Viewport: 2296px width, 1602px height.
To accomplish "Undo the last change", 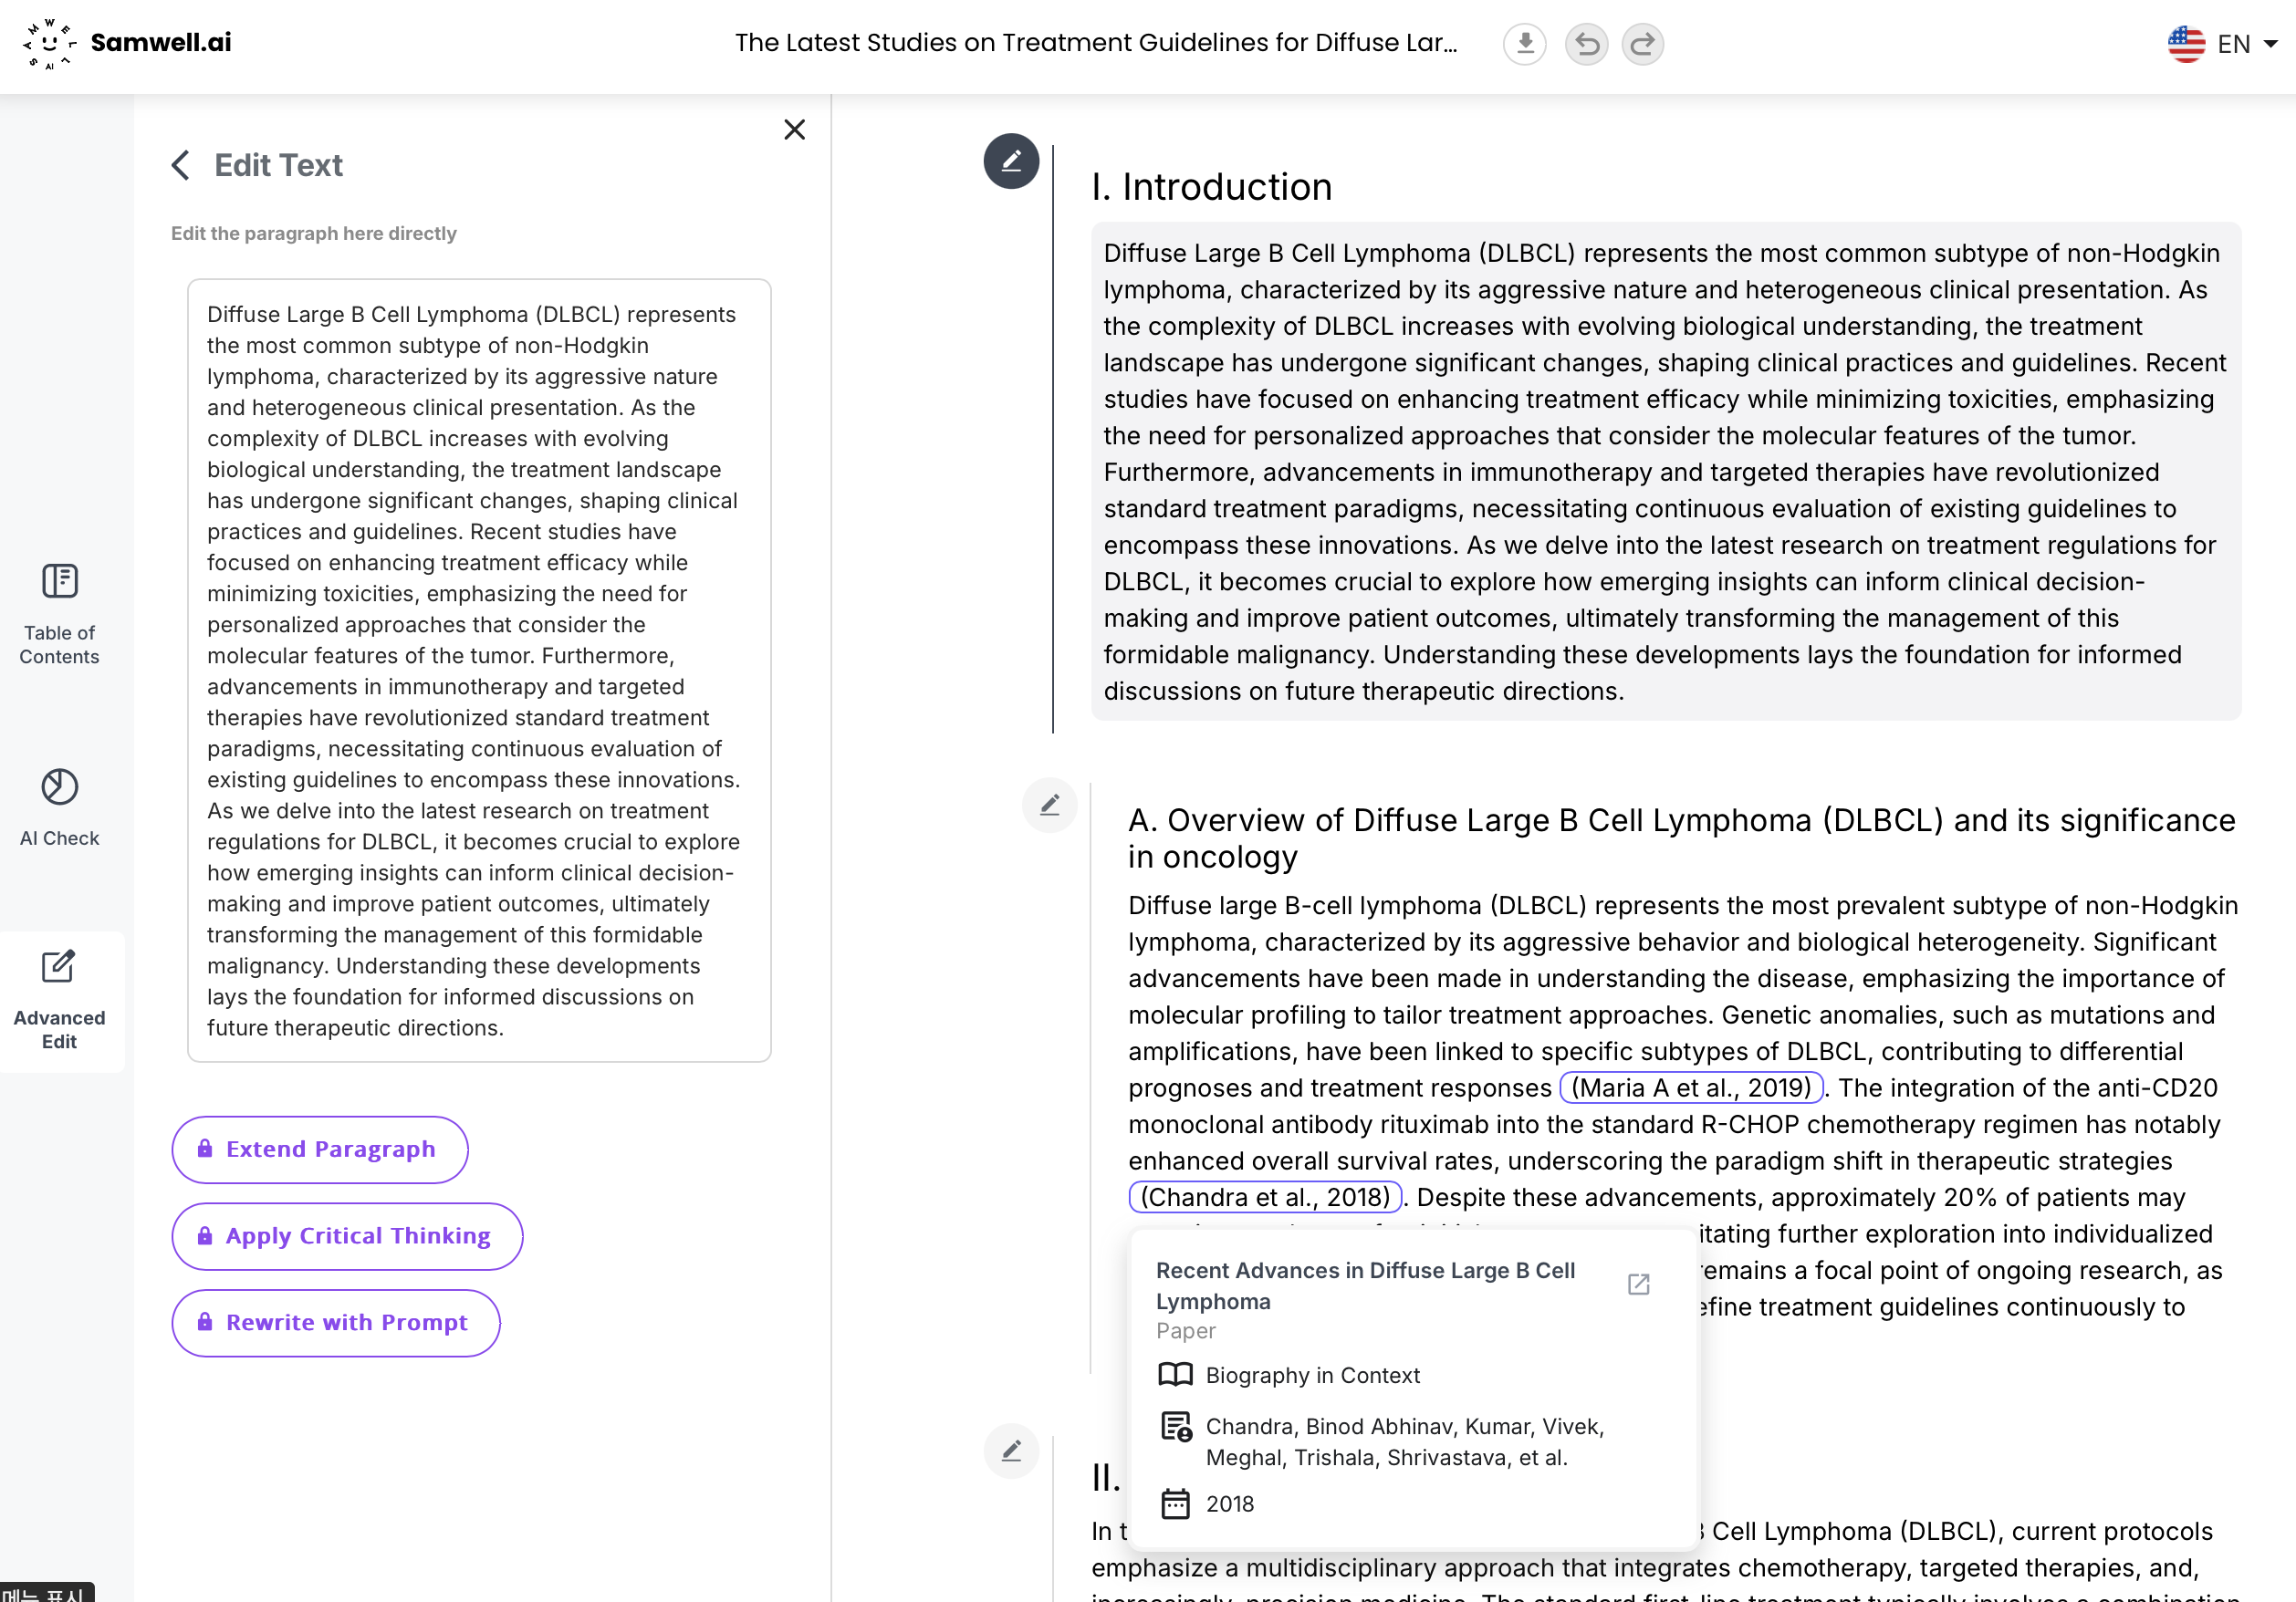I will click(x=1586, y=44).
